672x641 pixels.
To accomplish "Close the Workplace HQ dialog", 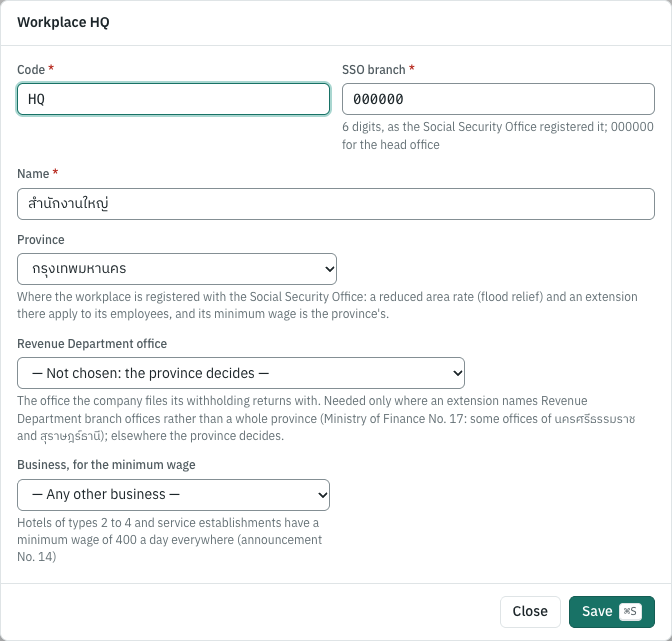I will click(x=530, y=611).
